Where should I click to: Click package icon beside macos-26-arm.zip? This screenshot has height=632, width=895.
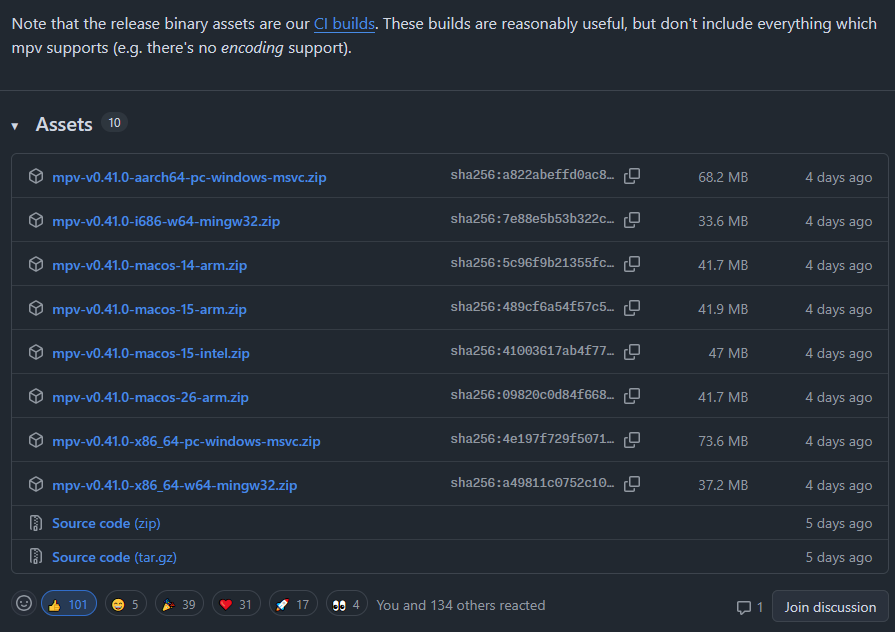click(36, 396)
